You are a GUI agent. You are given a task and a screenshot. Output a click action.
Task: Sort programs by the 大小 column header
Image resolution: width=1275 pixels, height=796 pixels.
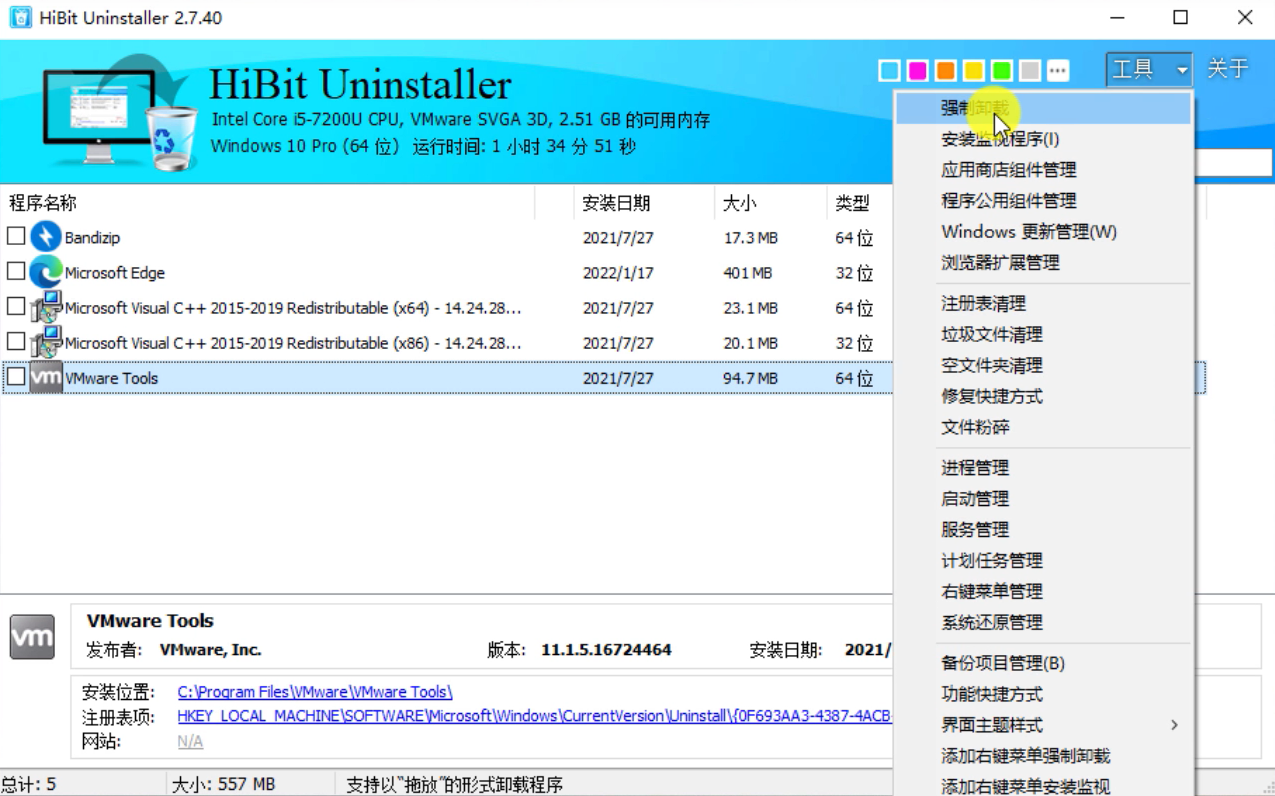point(739,202)
